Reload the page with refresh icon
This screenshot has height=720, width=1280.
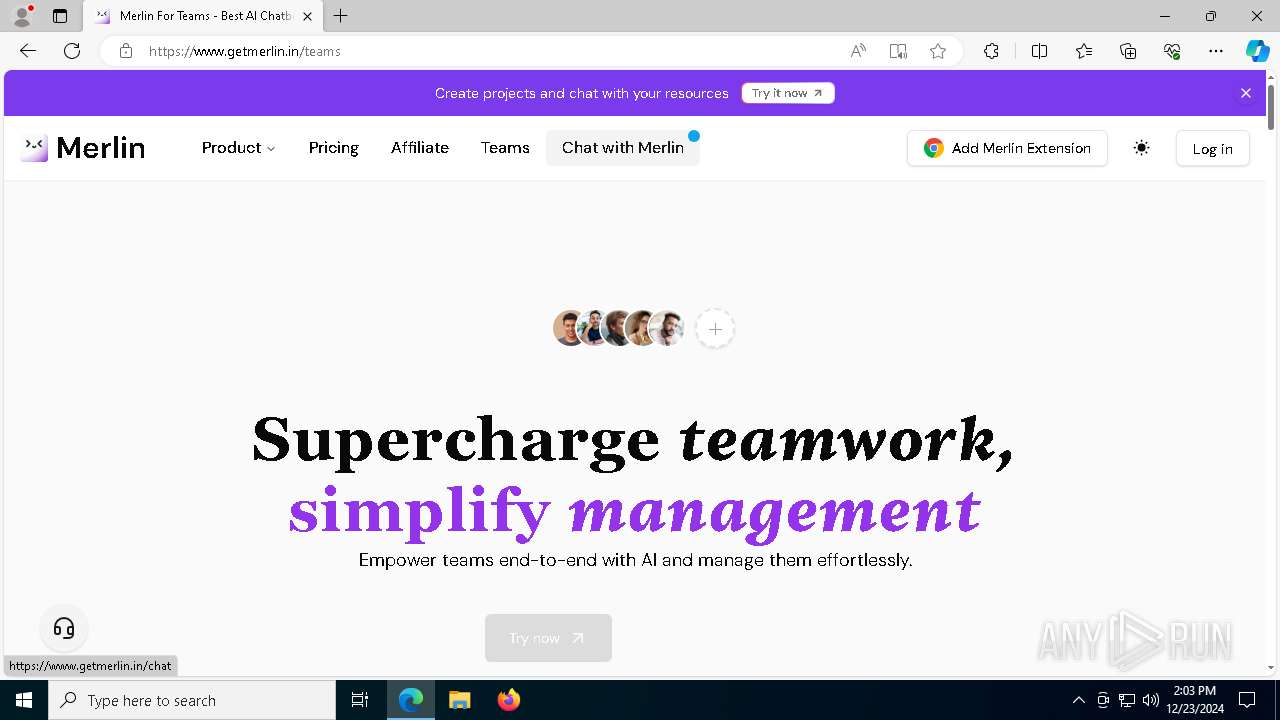point(72,51)
